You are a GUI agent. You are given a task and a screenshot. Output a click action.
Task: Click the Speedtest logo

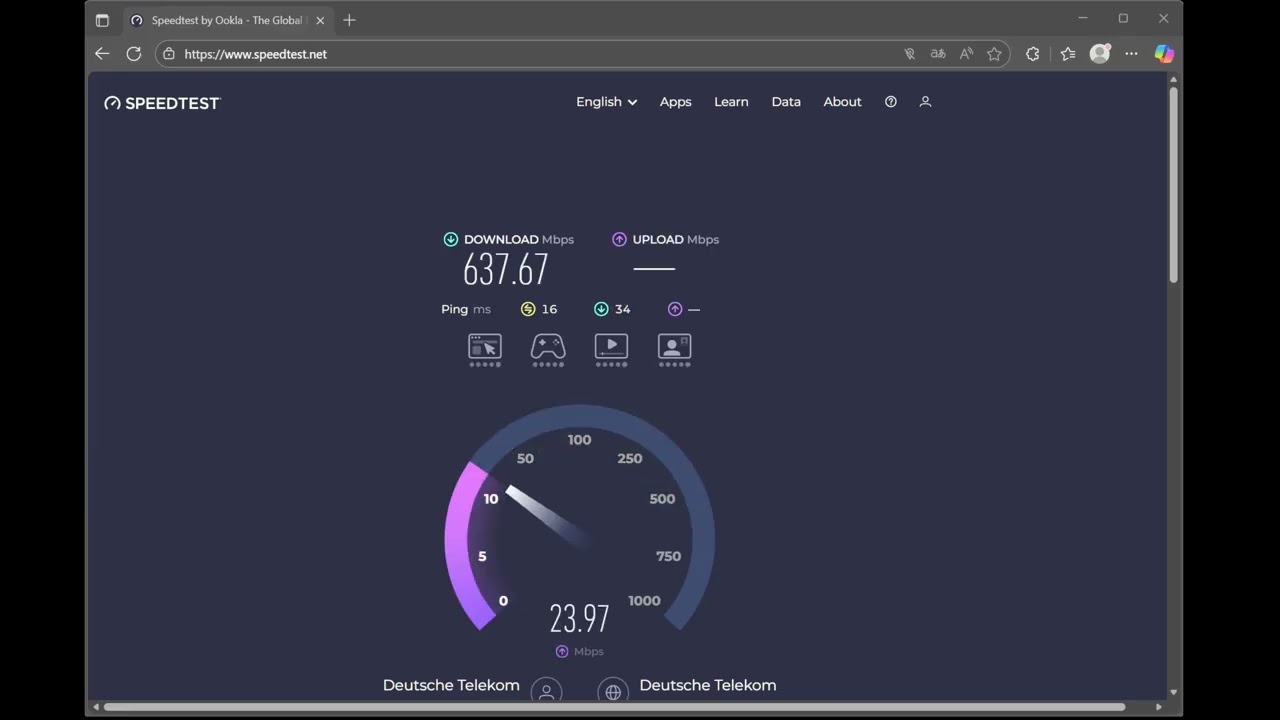(x=162, y=103)
